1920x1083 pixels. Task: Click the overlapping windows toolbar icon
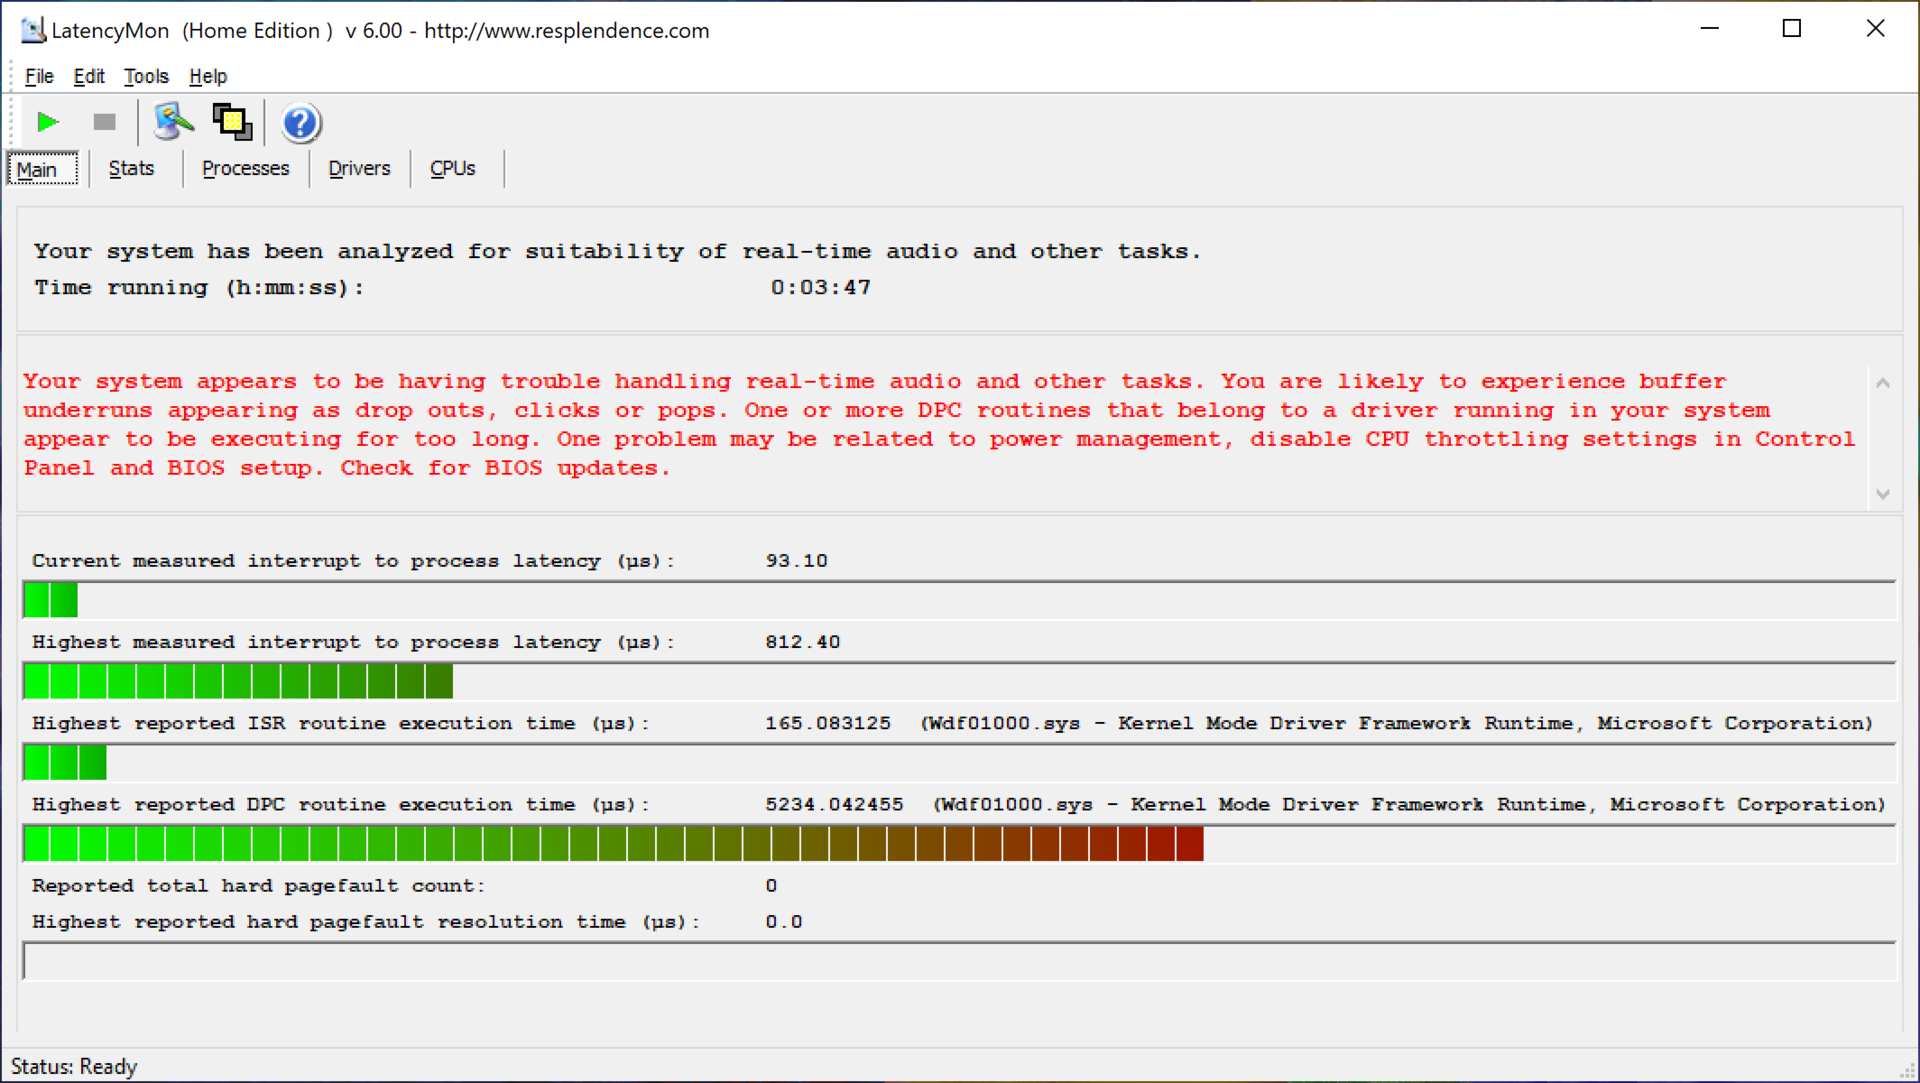pos(232,122)
